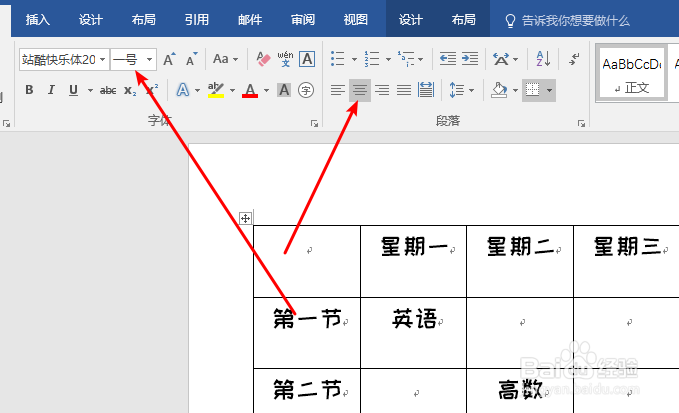Justify text alignment
The width and height of the screenshot is (679, 413).
(404, 90)
